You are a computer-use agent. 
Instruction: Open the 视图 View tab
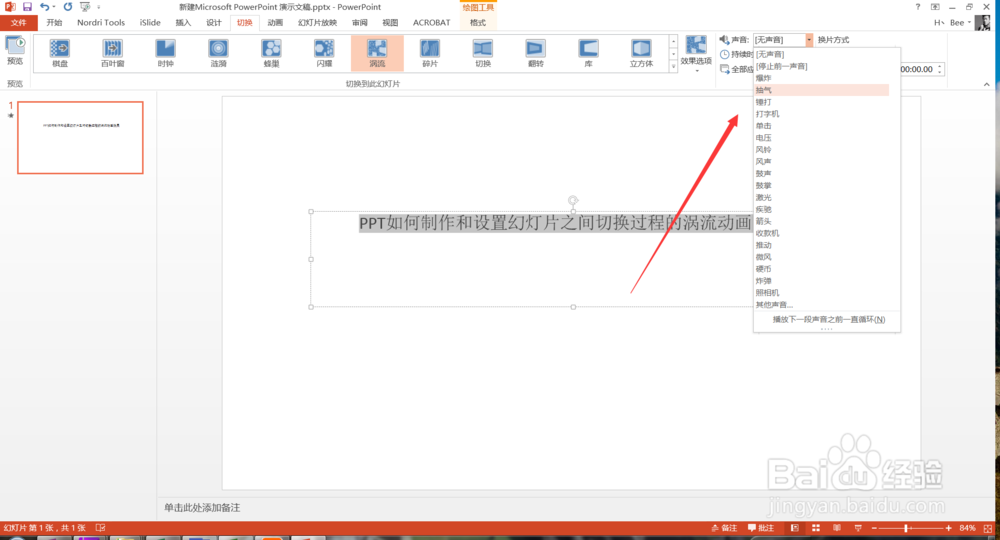[390, 22]
